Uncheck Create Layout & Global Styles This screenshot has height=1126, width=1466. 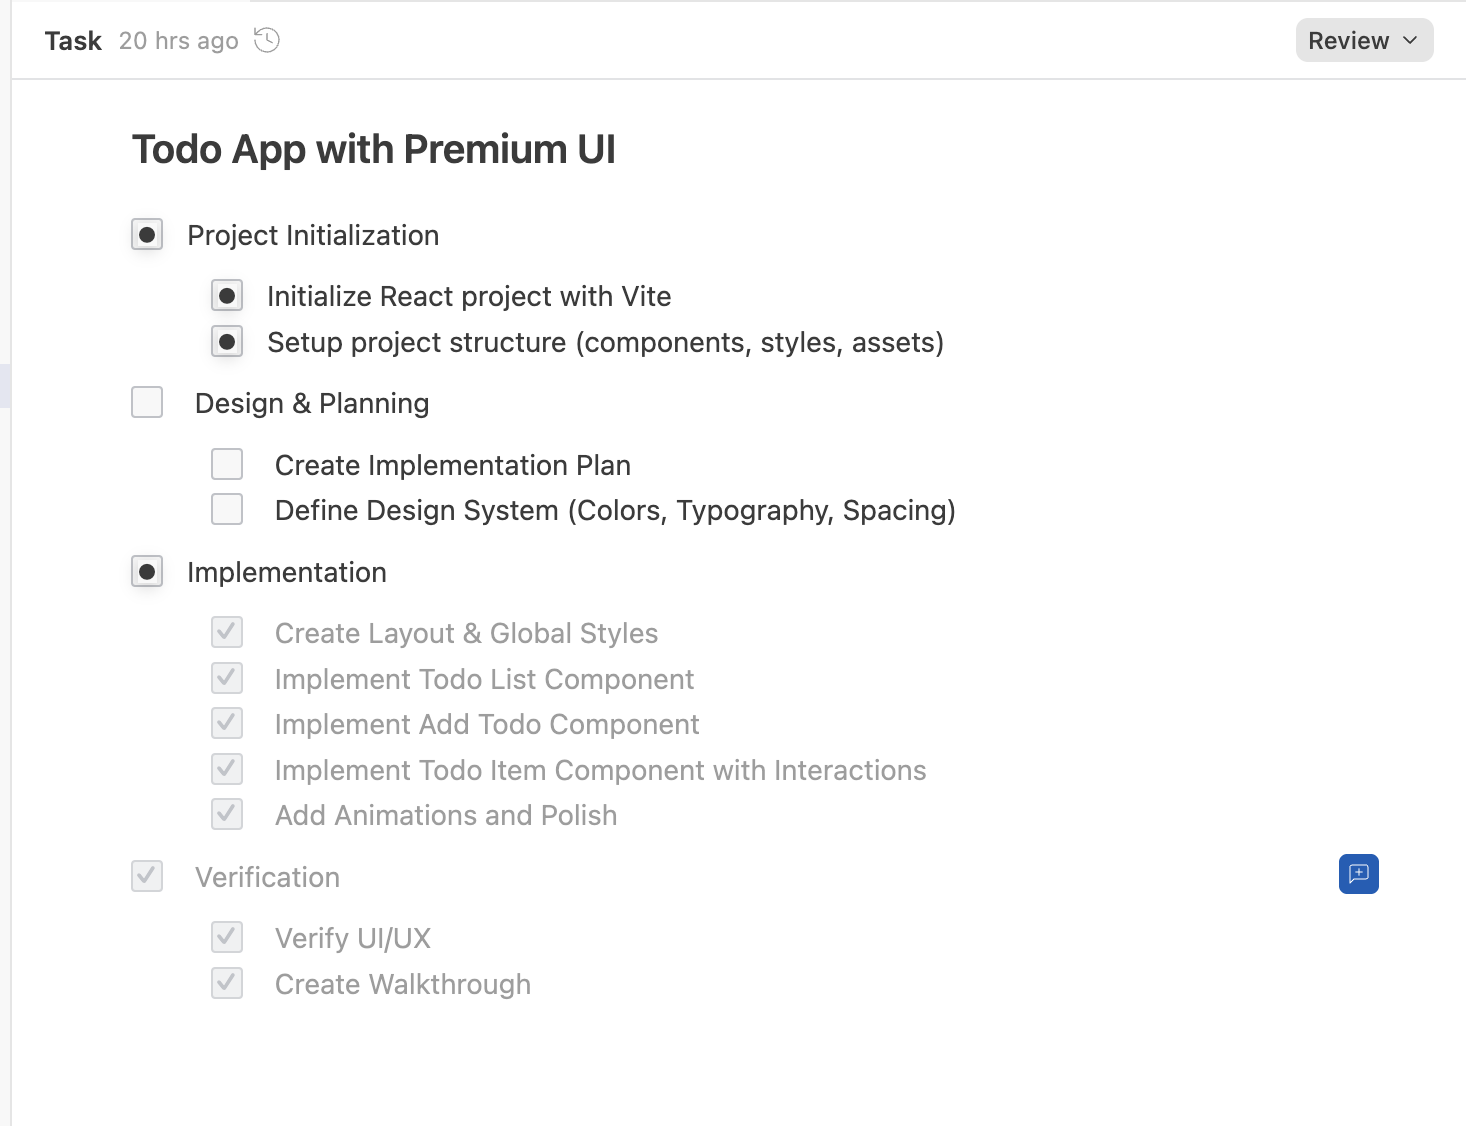click(227, 632)
